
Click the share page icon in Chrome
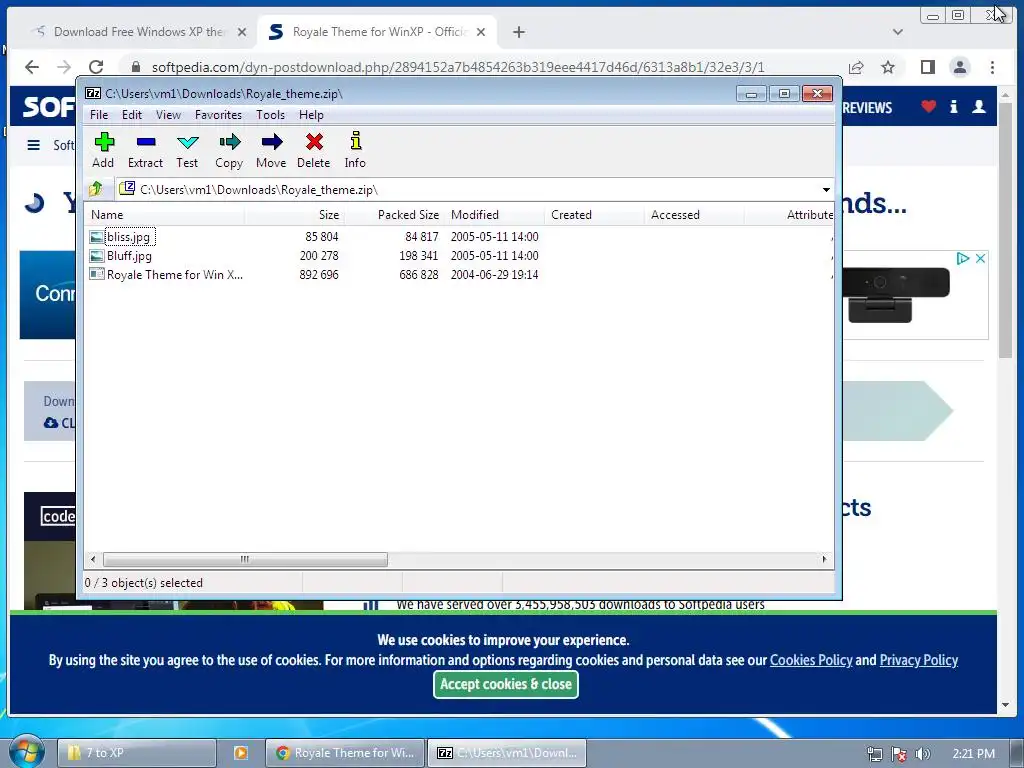pos(856,67)
